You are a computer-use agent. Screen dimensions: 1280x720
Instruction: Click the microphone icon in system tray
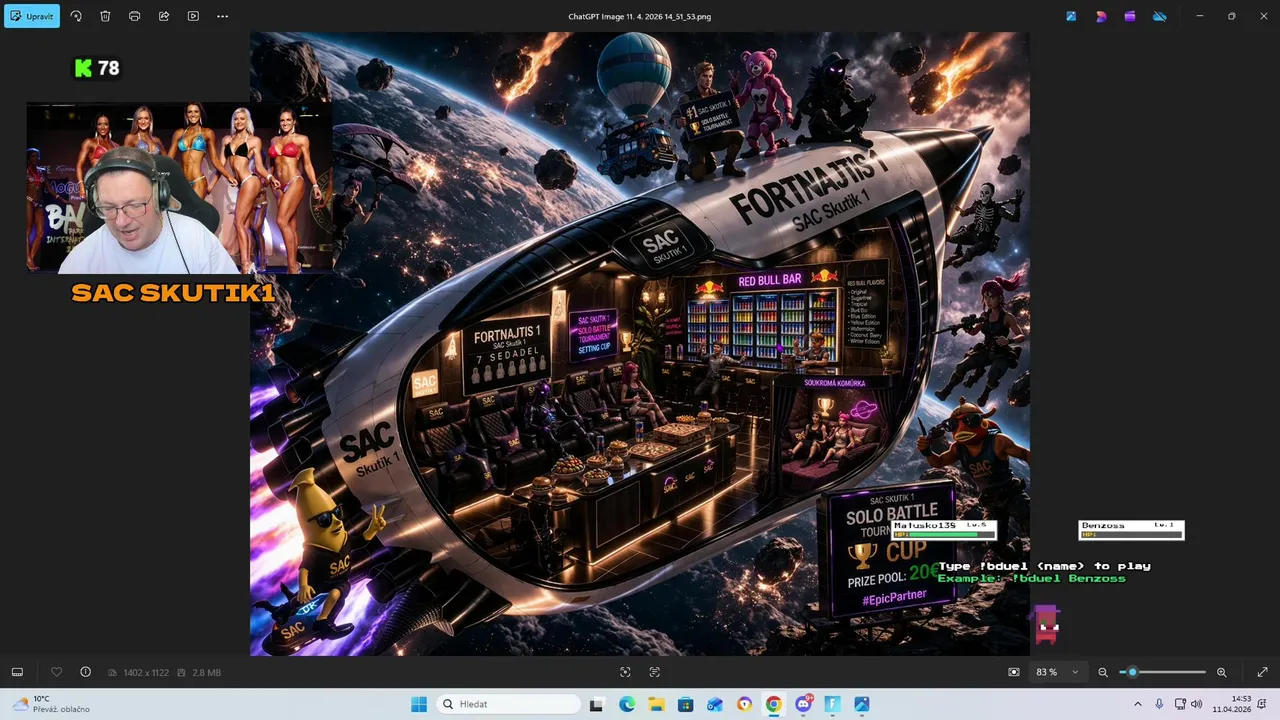[x=1159, y=704]
